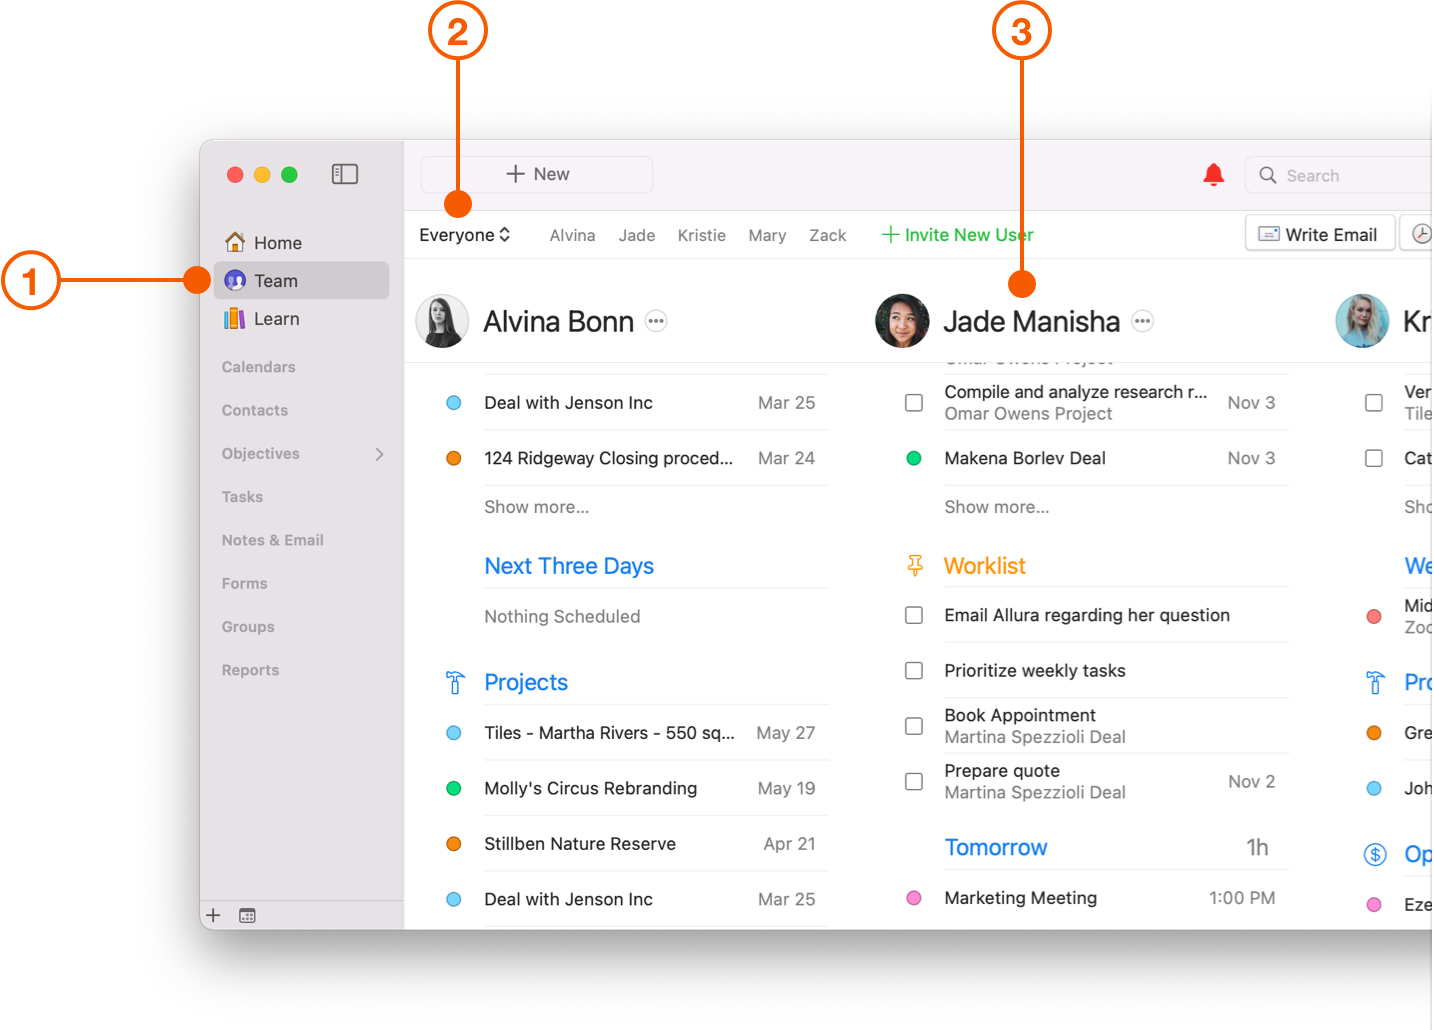Show more of Alvina's overdue items
1434x1030 pixels.
(537, 506)
